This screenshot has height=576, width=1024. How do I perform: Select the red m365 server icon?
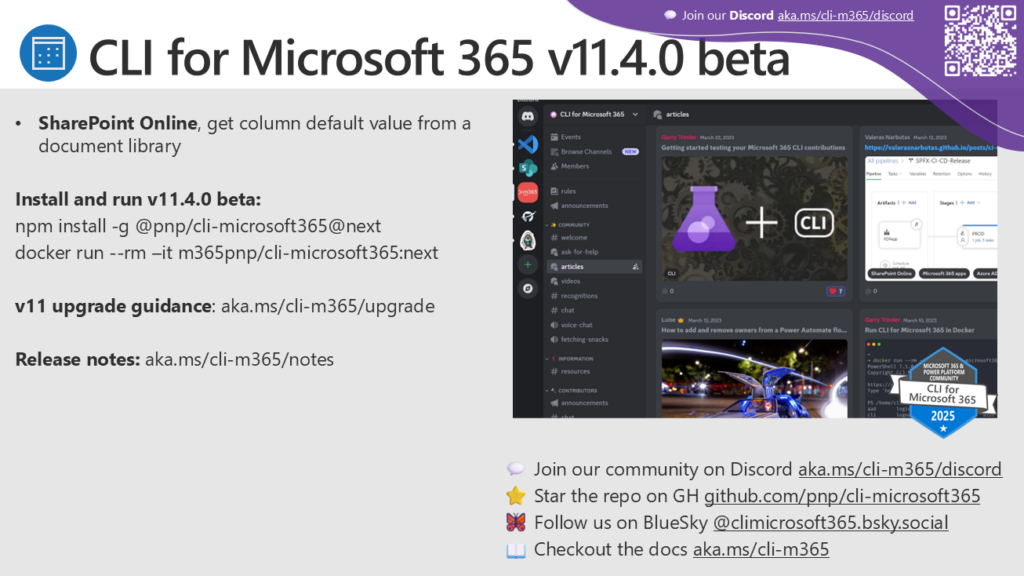point(528,192)
